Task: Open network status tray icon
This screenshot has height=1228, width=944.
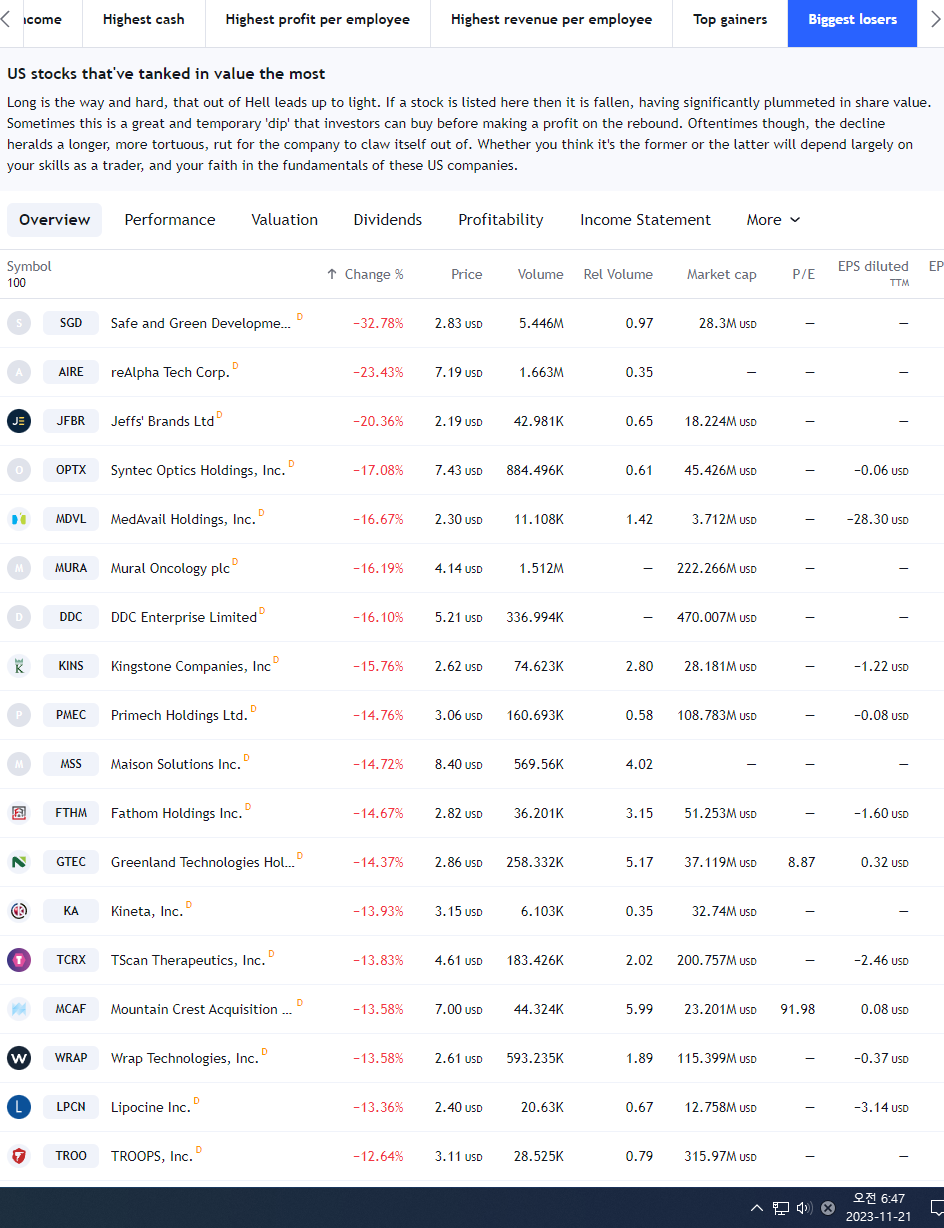Action: [x=781, y=1208]
